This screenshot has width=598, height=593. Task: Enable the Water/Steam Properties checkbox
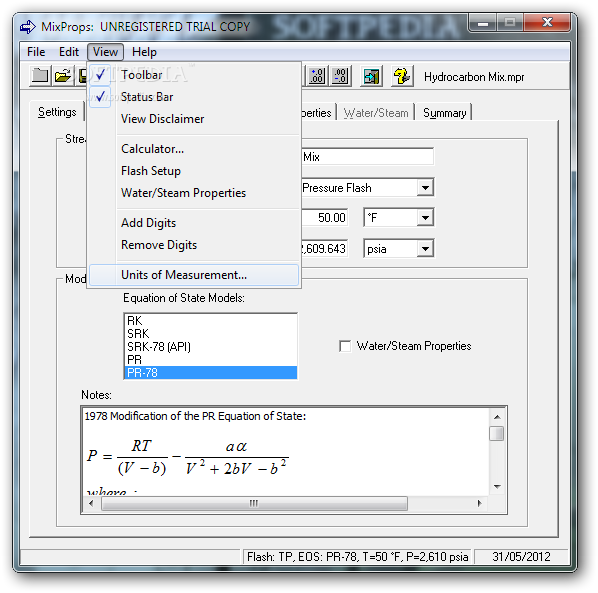click(x=345, y=346)
